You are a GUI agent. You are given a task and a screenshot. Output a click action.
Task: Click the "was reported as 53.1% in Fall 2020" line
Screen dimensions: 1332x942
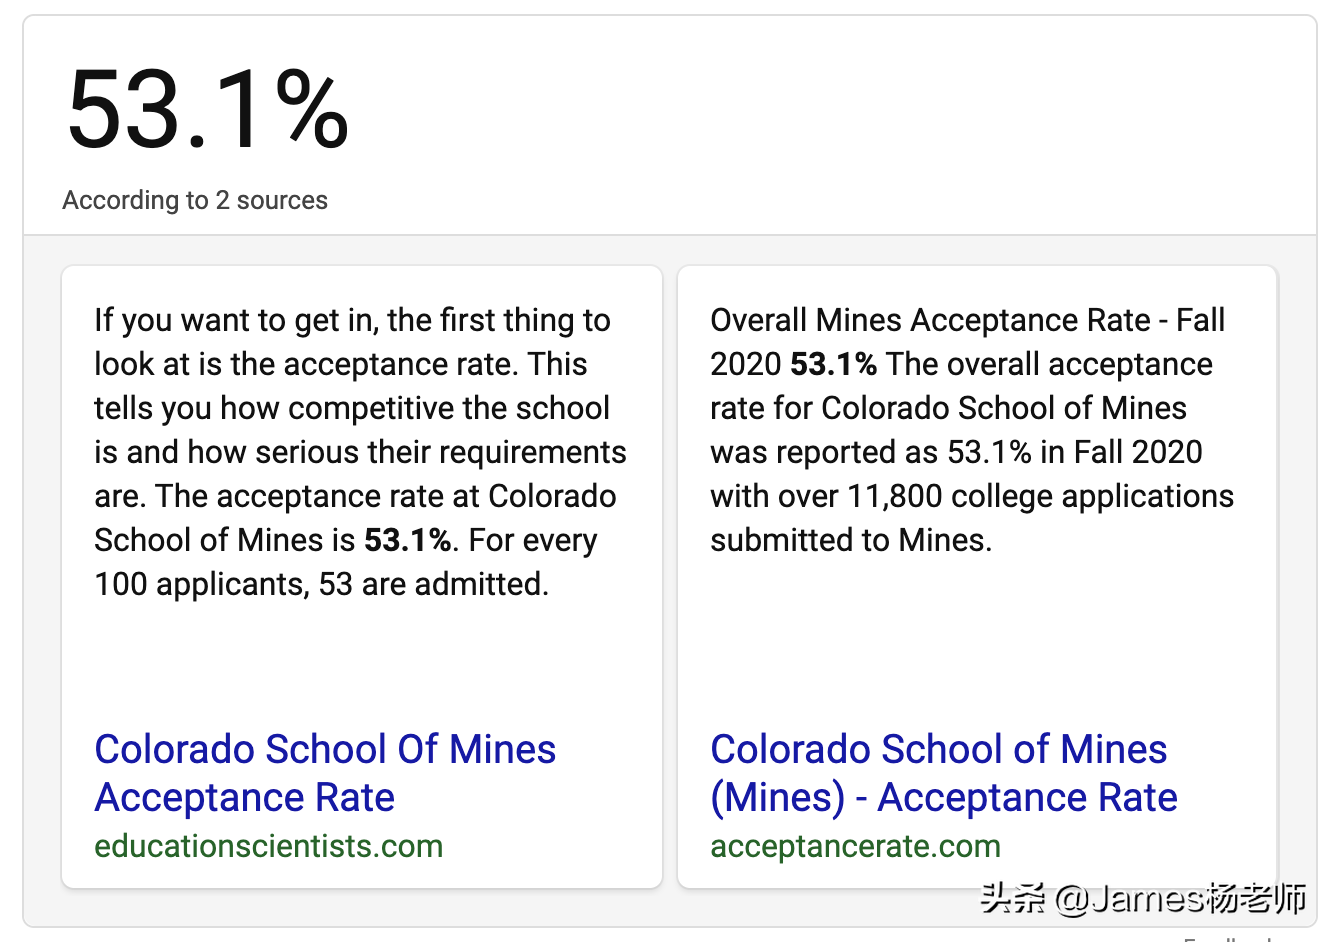pos(956,452)
